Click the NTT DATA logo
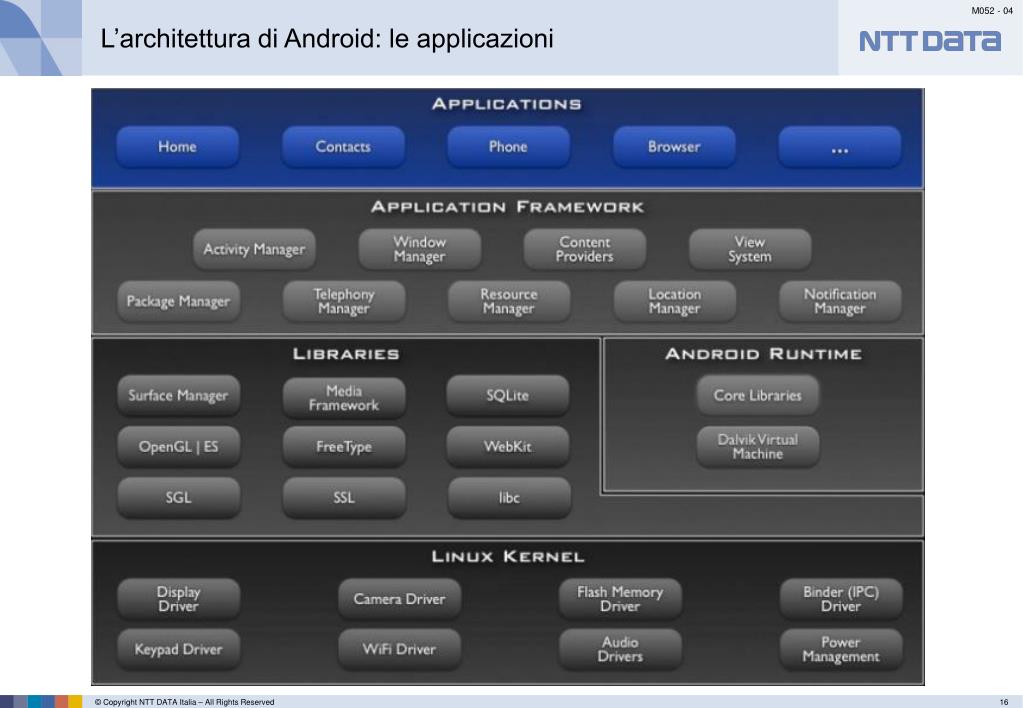Image resolution: width=1023 pixels, height=708 pixels. click(930, 40)
